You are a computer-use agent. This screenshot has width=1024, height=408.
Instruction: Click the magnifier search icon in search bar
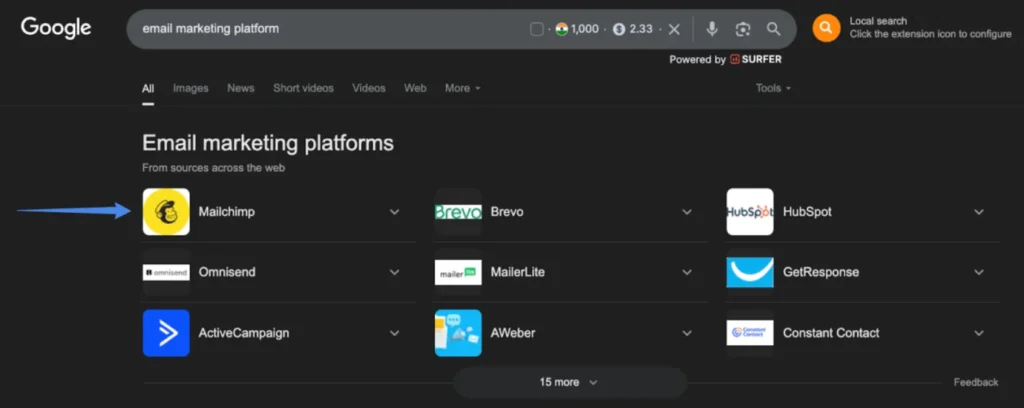[x=773, y=29]
